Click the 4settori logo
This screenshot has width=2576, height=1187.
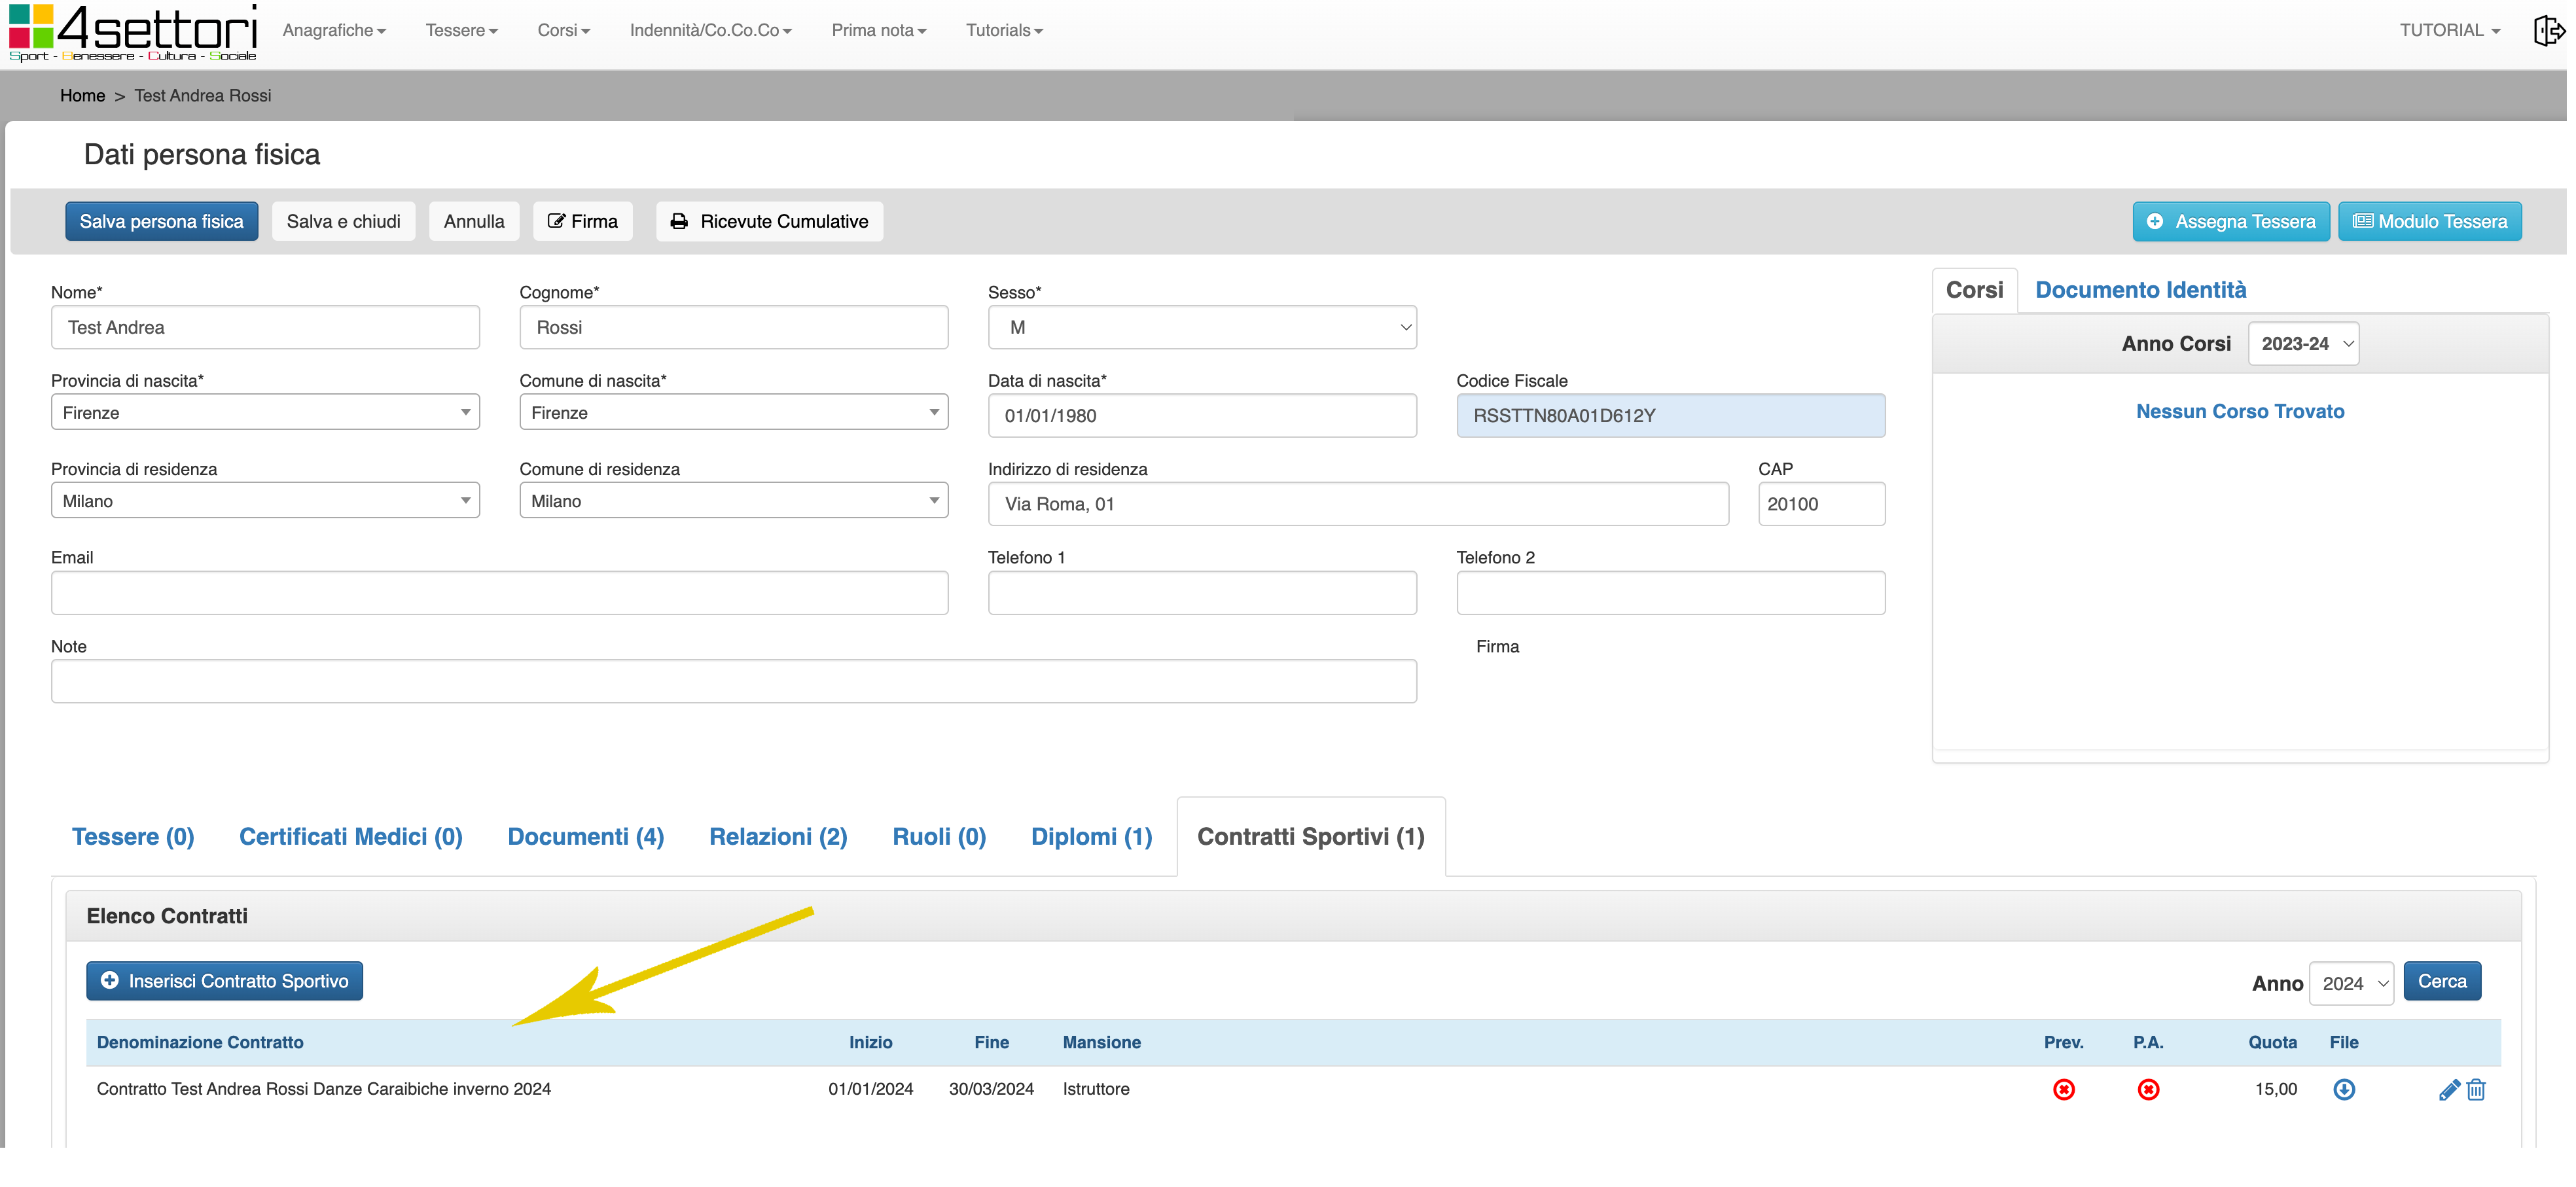[x=133, y=33]
